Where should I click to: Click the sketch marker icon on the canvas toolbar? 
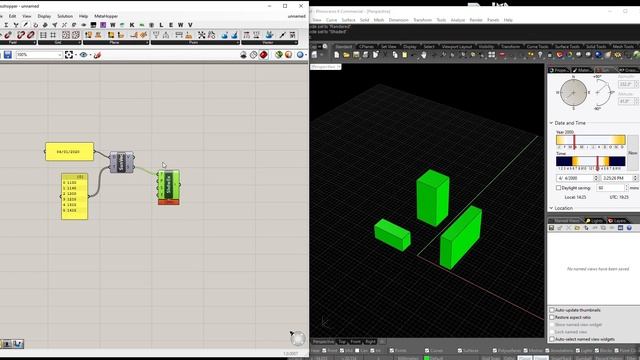(97, 55)
